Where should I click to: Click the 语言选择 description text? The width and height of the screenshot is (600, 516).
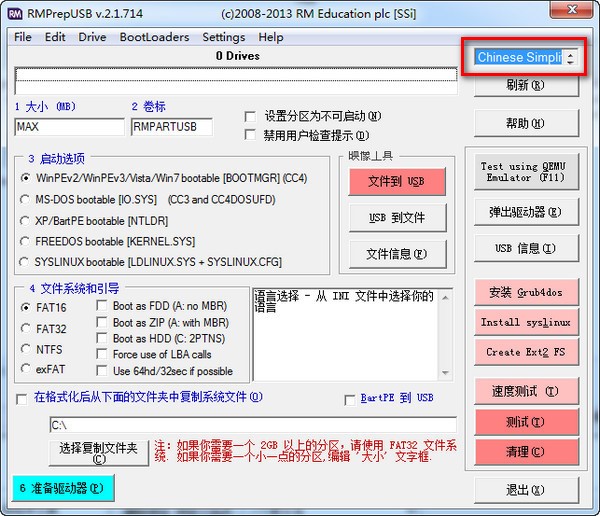[x=344, y=301]
